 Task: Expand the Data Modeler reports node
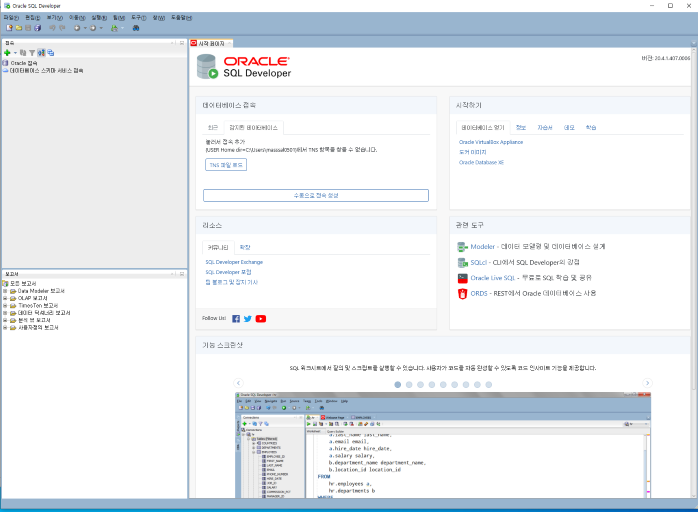5,291
